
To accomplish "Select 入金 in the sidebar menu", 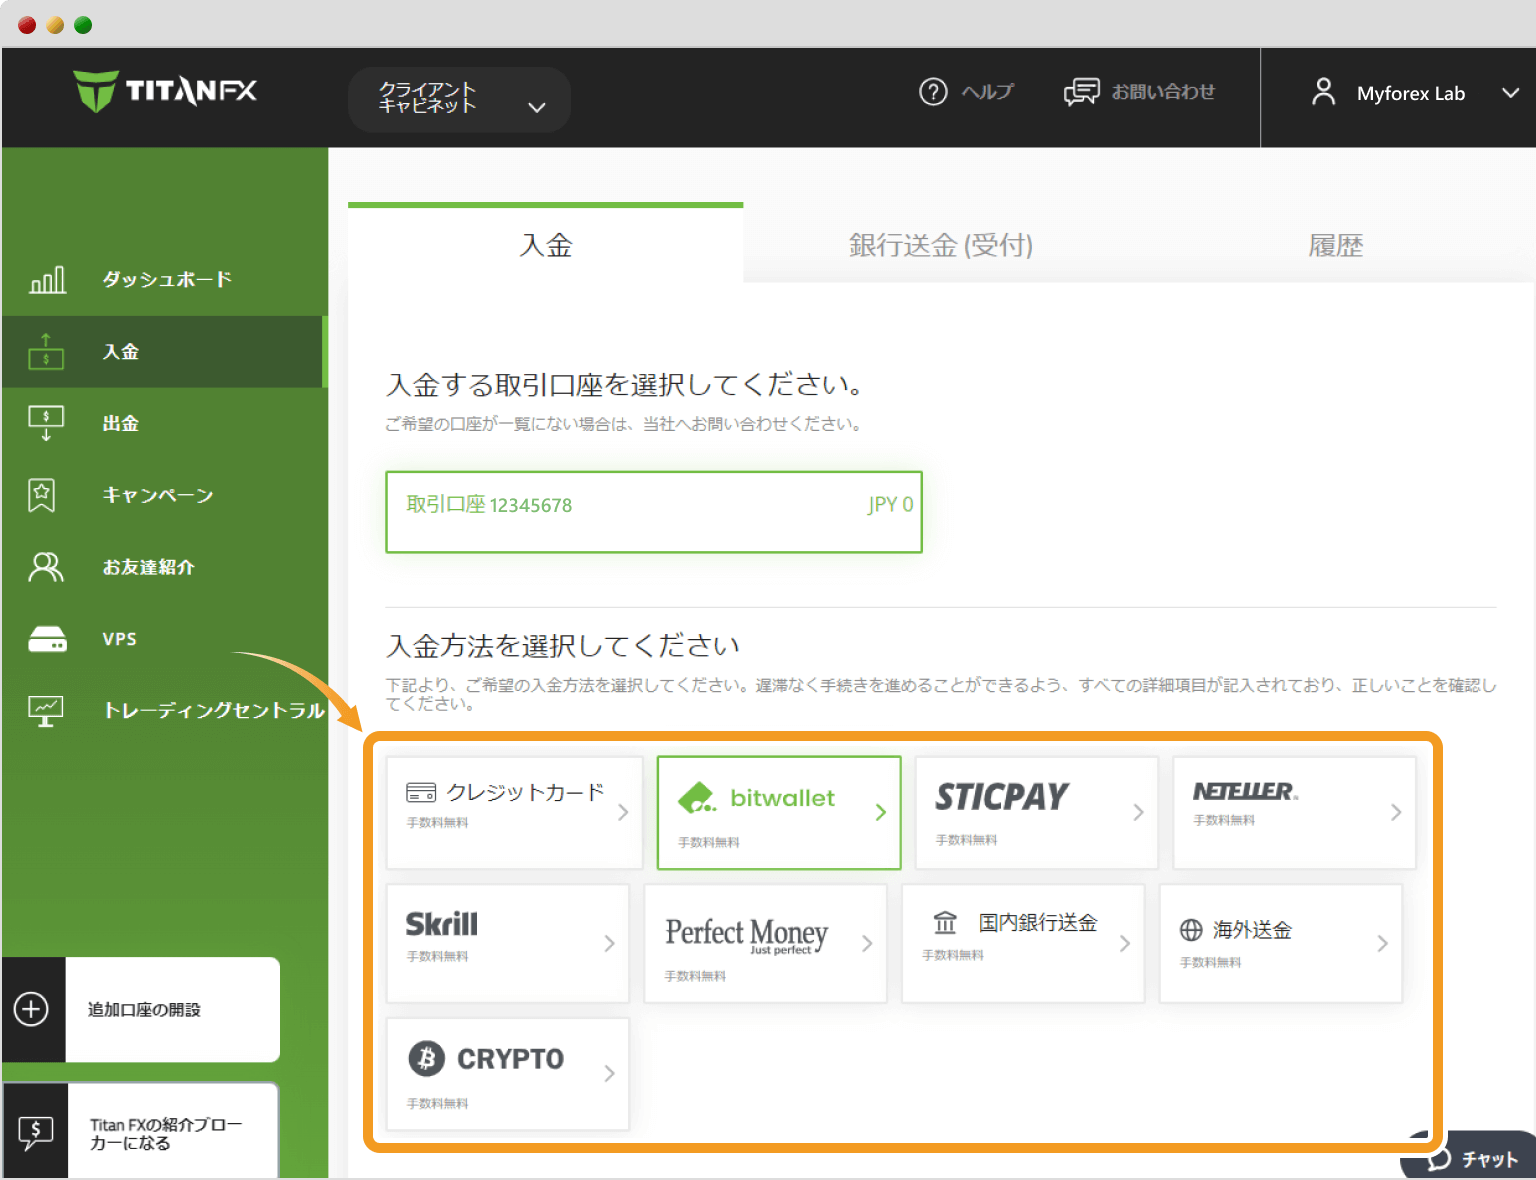I will 165,352.
